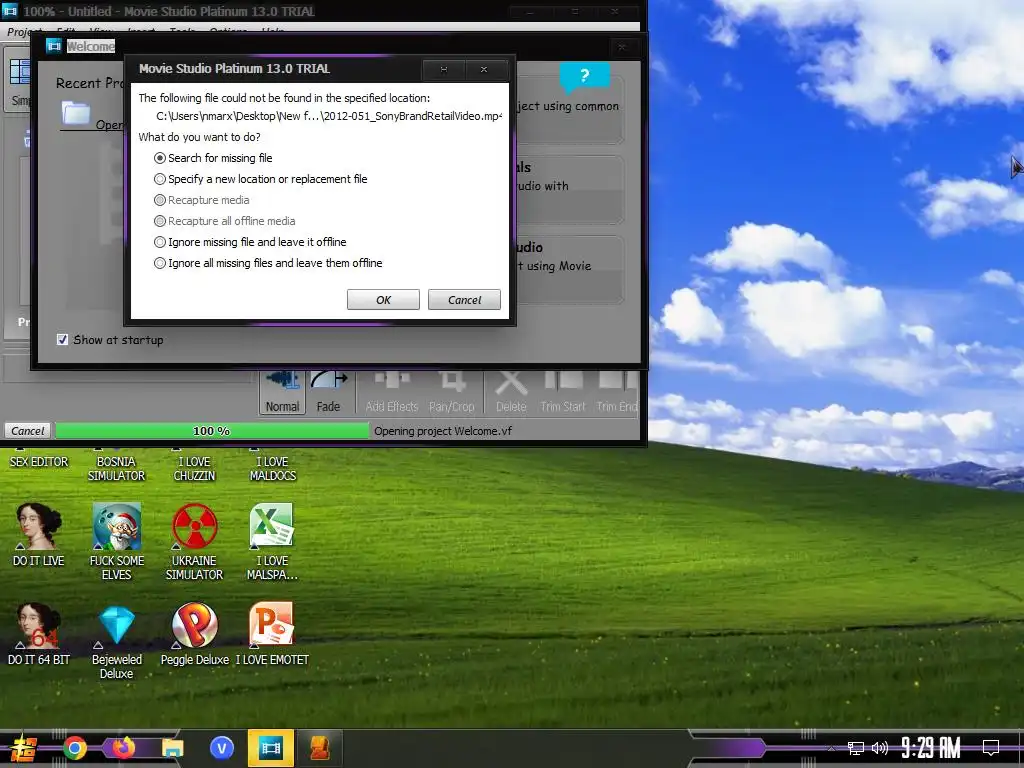The height and width of the screenshot is (768, 1024).
Task: Click the orange app icon in taskbar
Action: click(x=320, y=748)
